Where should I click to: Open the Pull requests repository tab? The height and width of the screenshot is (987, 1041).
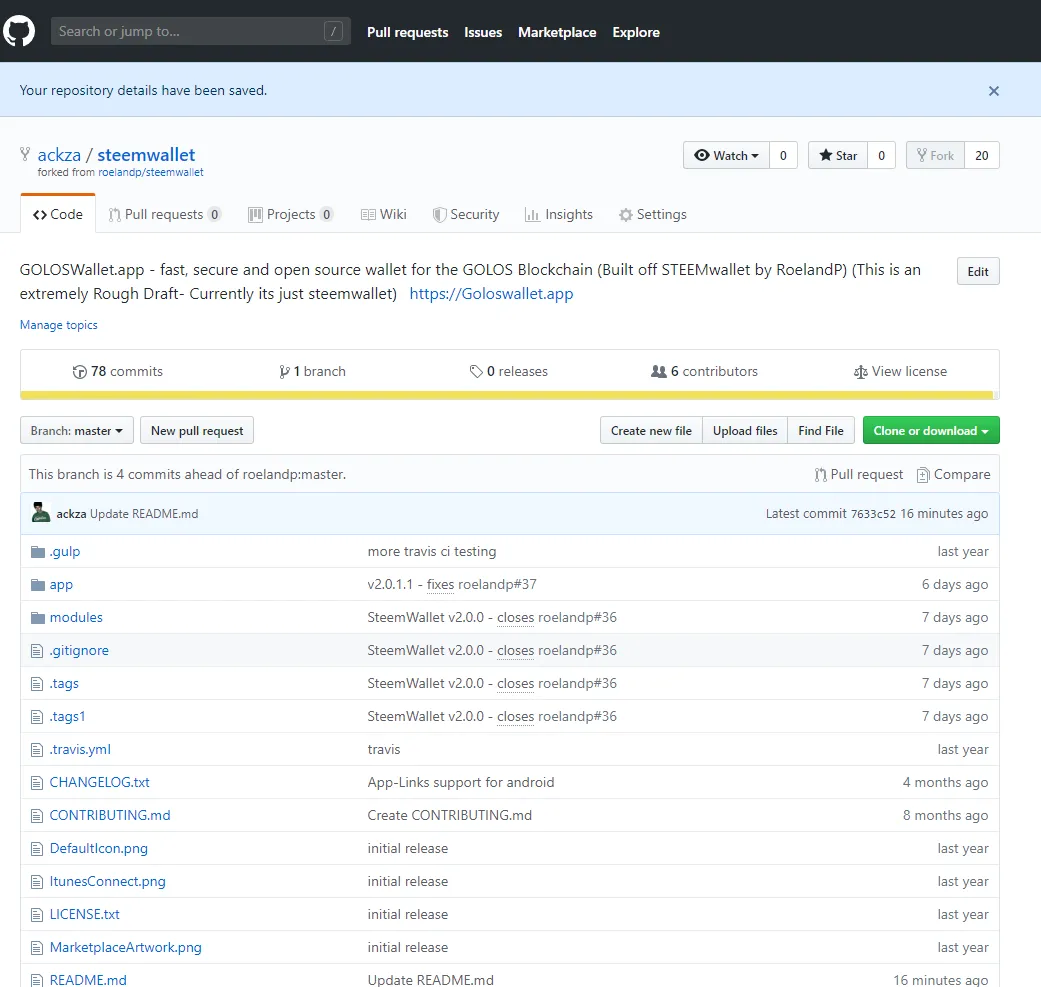tap(164, 214)
